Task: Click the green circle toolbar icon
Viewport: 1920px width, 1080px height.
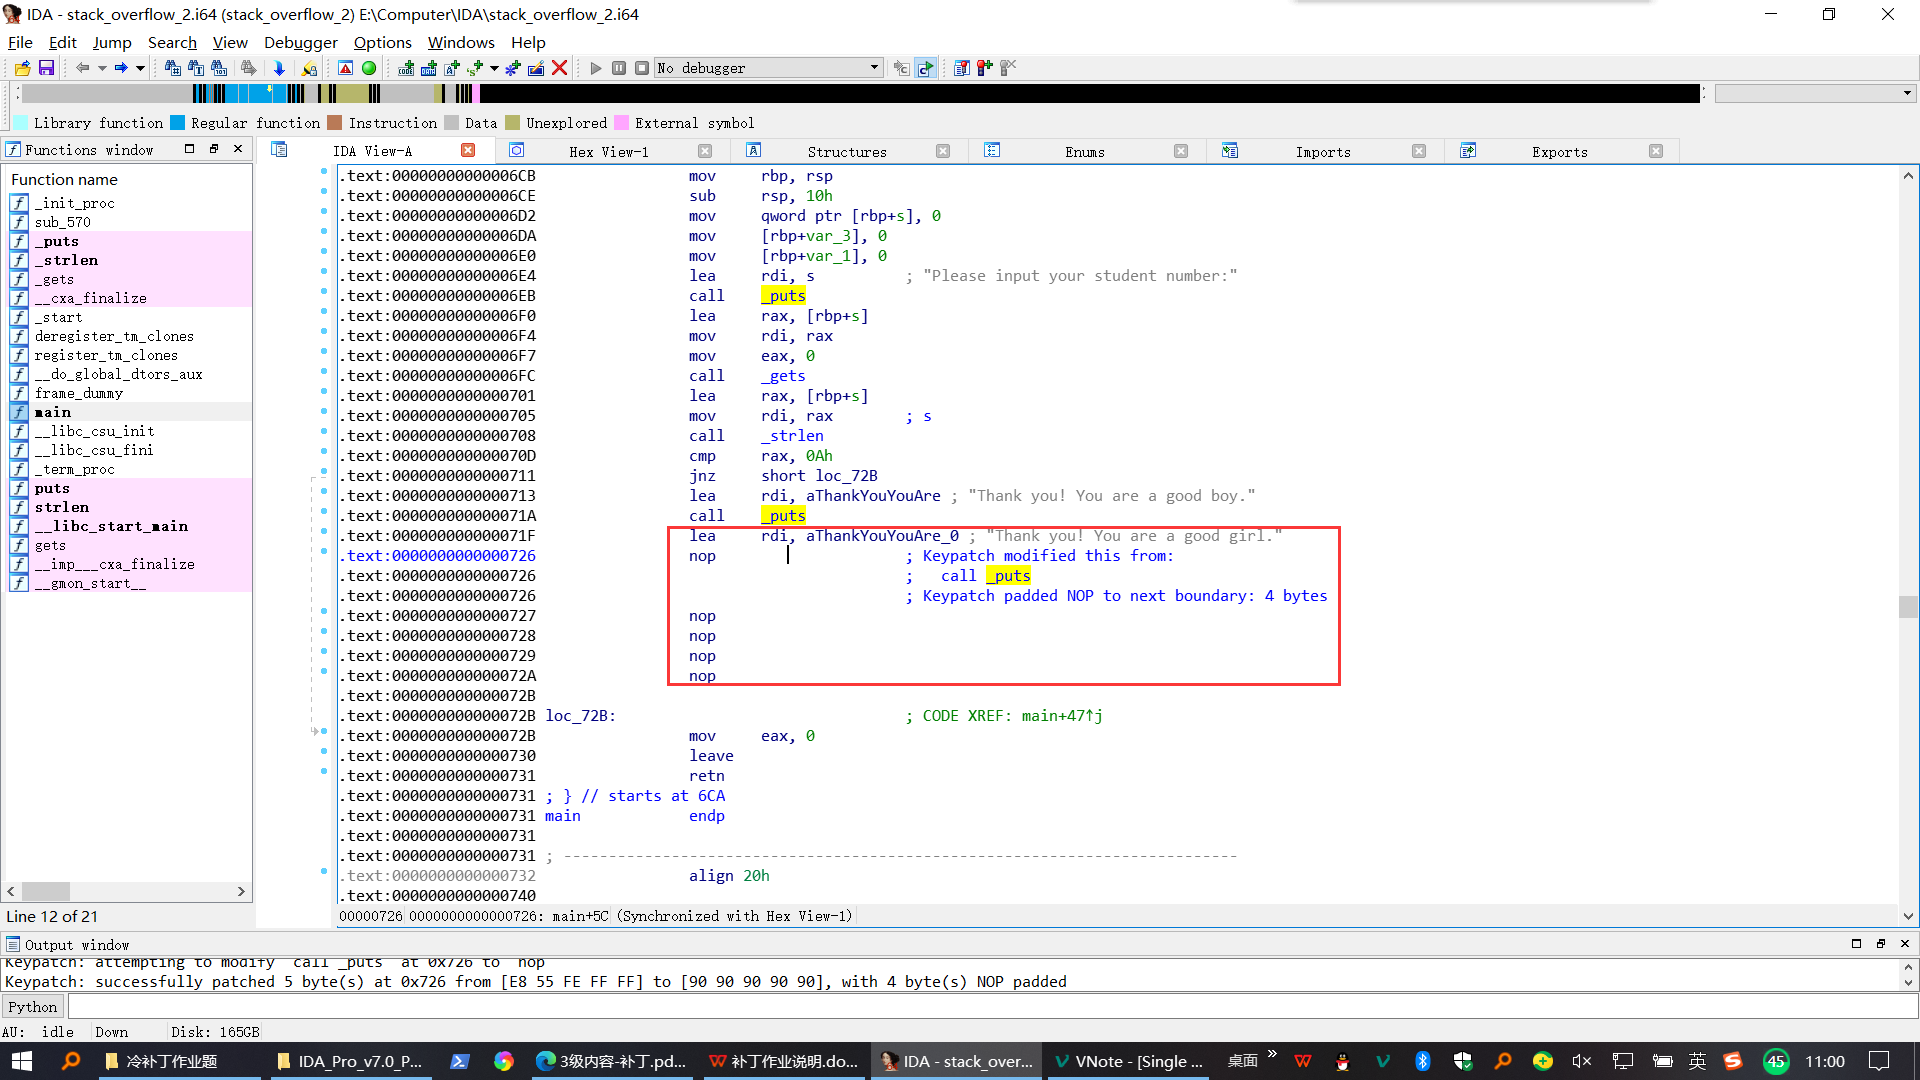Action: [x=369, y=68]
